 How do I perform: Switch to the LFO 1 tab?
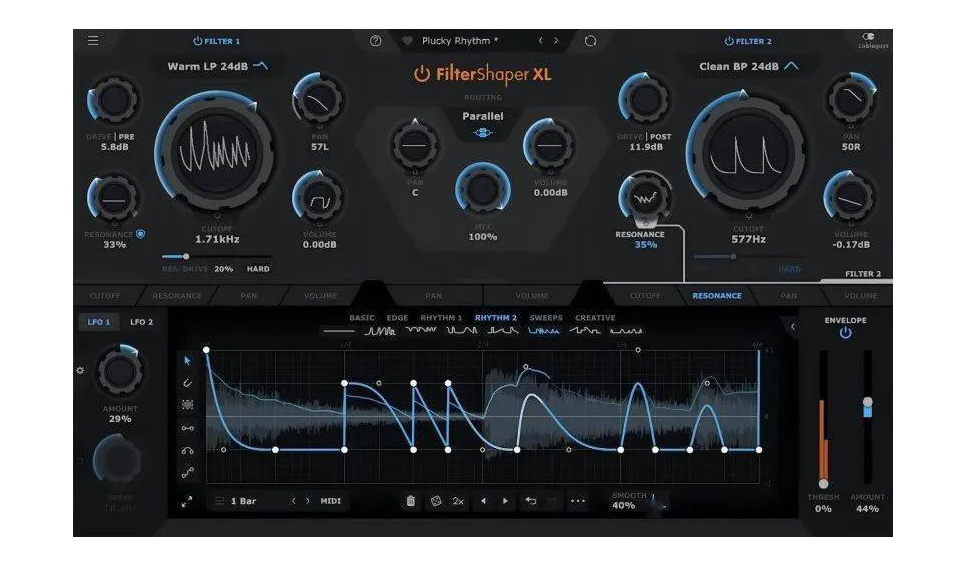pos(99,322)
